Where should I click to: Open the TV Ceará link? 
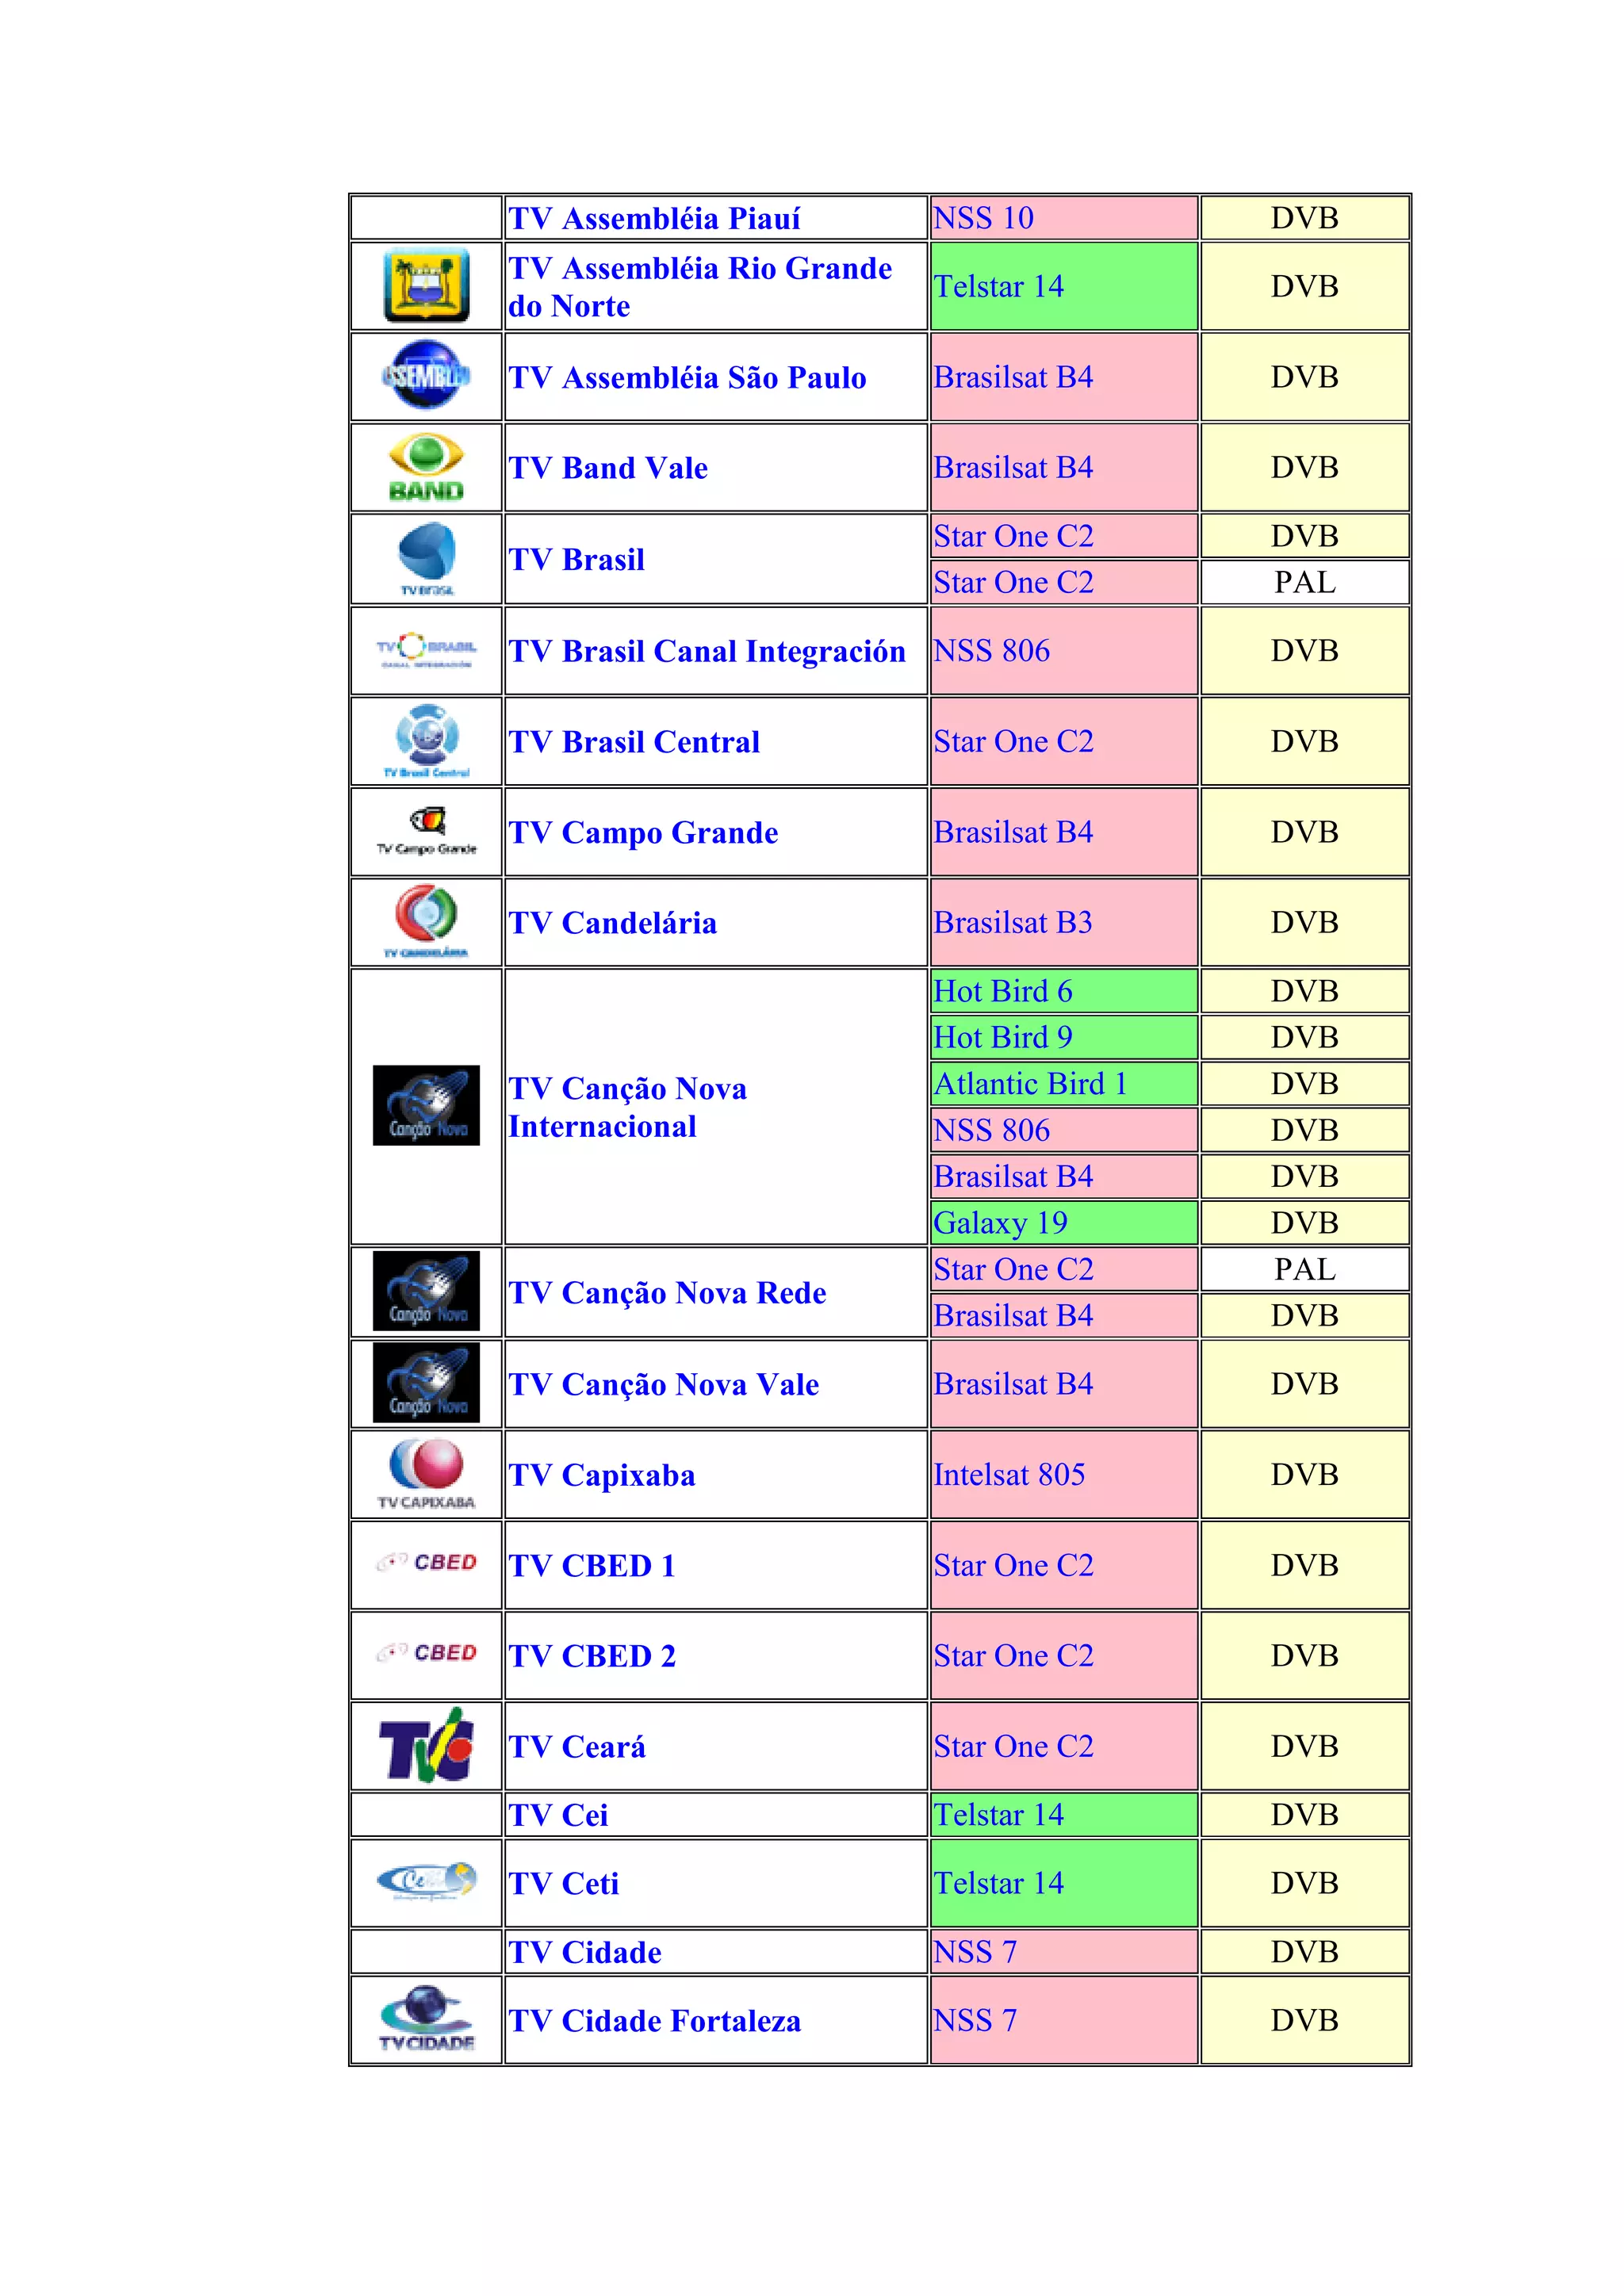(577, 1747)
